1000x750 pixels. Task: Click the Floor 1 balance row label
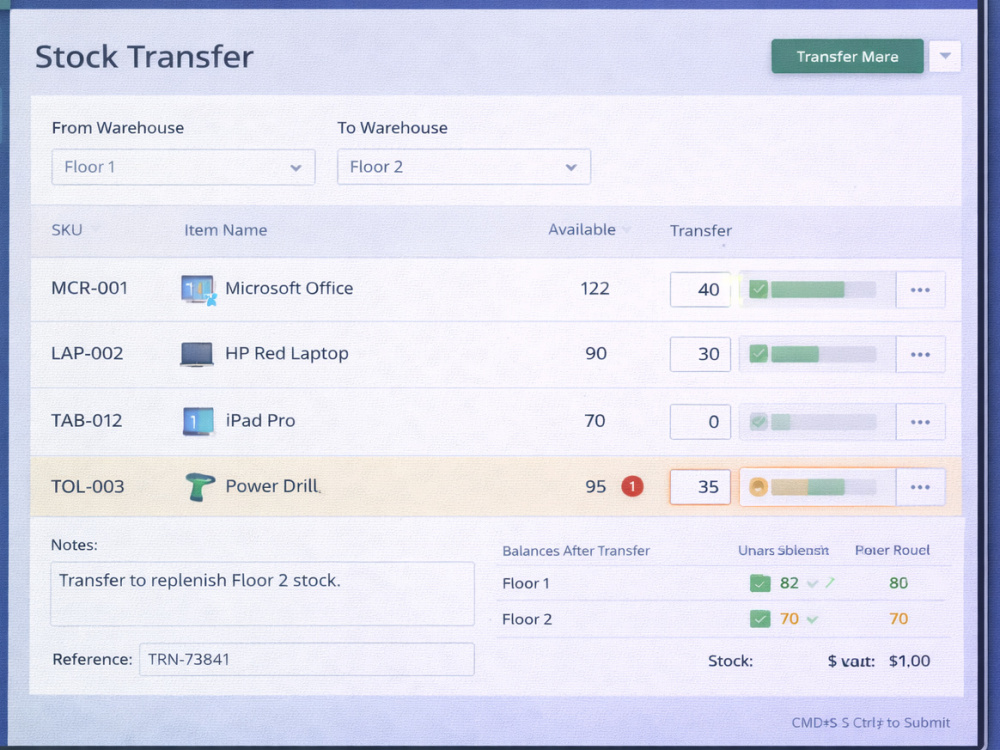pos(526,584)
